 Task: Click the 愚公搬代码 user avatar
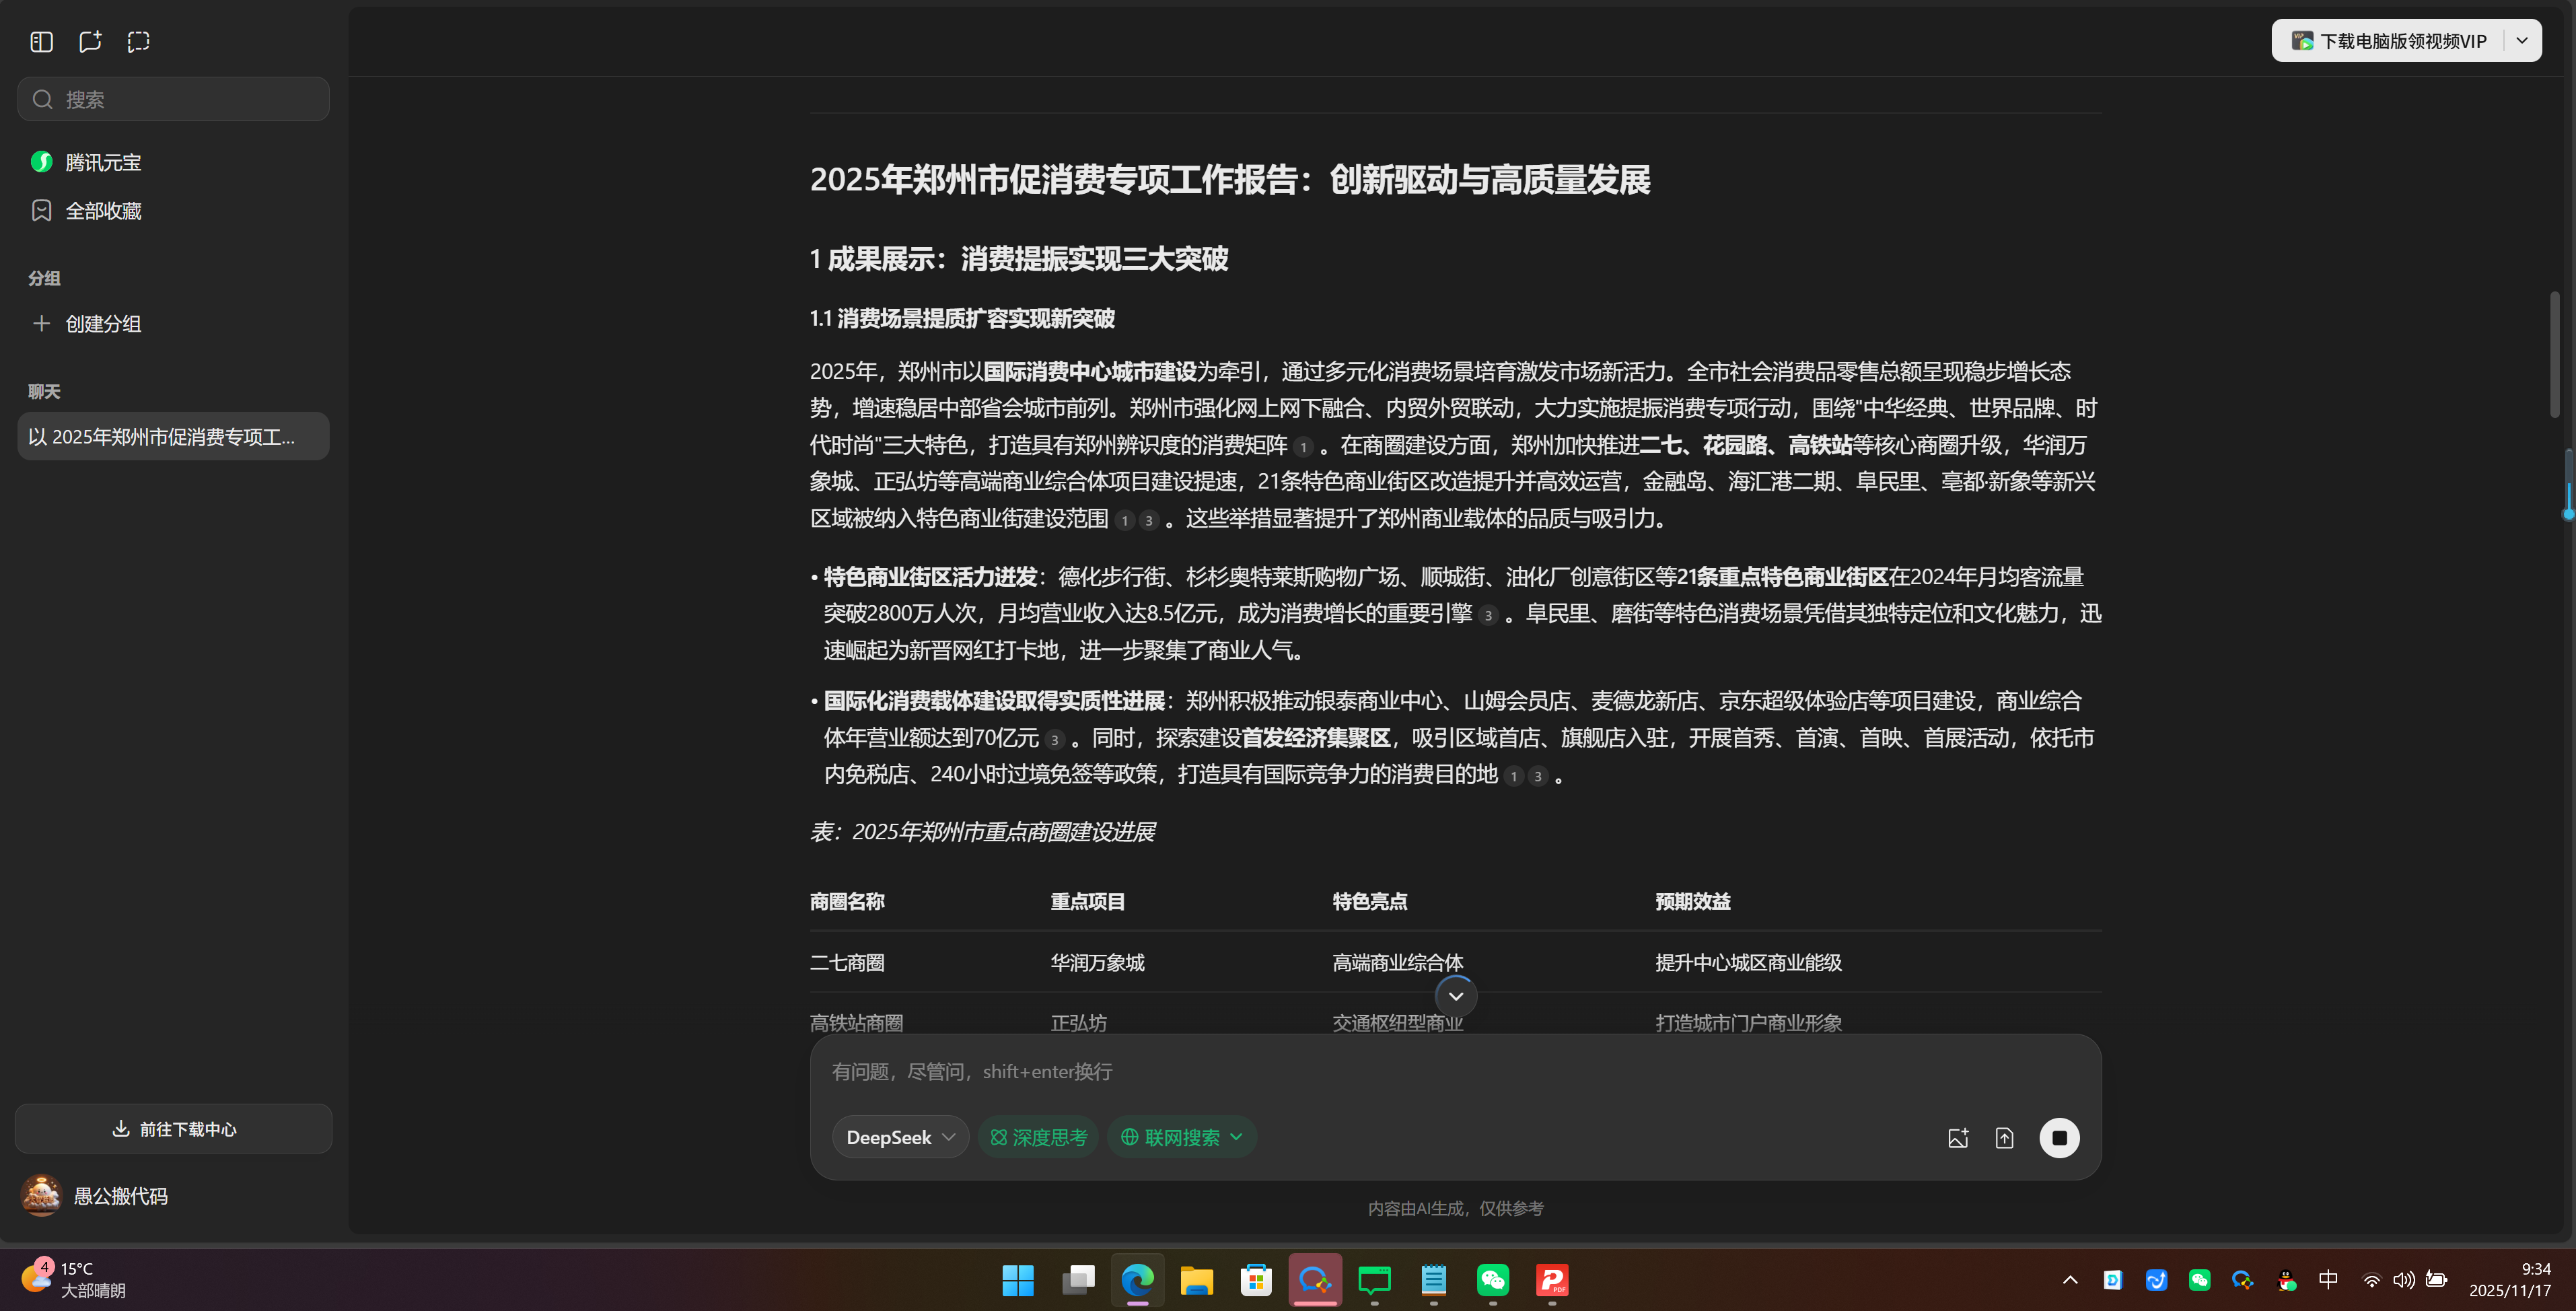point(41,1195)
